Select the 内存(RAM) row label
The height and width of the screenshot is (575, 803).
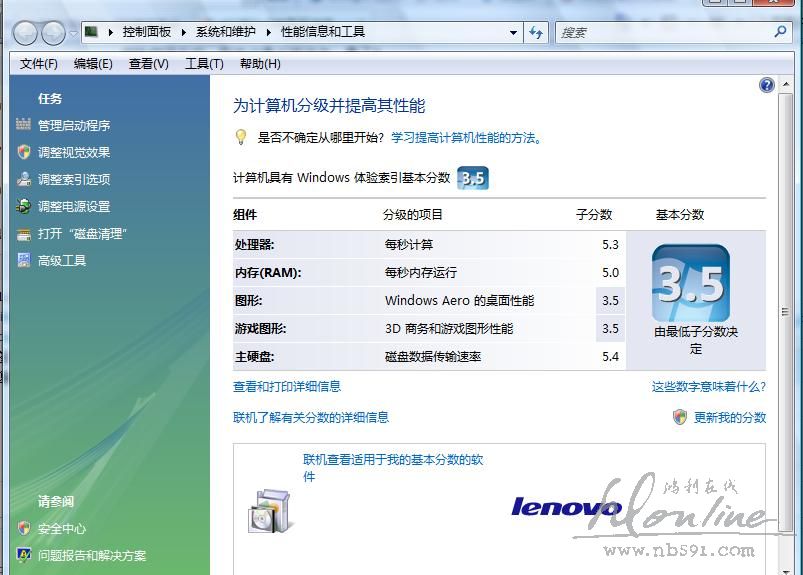pyautogui.click(x=268, y=273)
